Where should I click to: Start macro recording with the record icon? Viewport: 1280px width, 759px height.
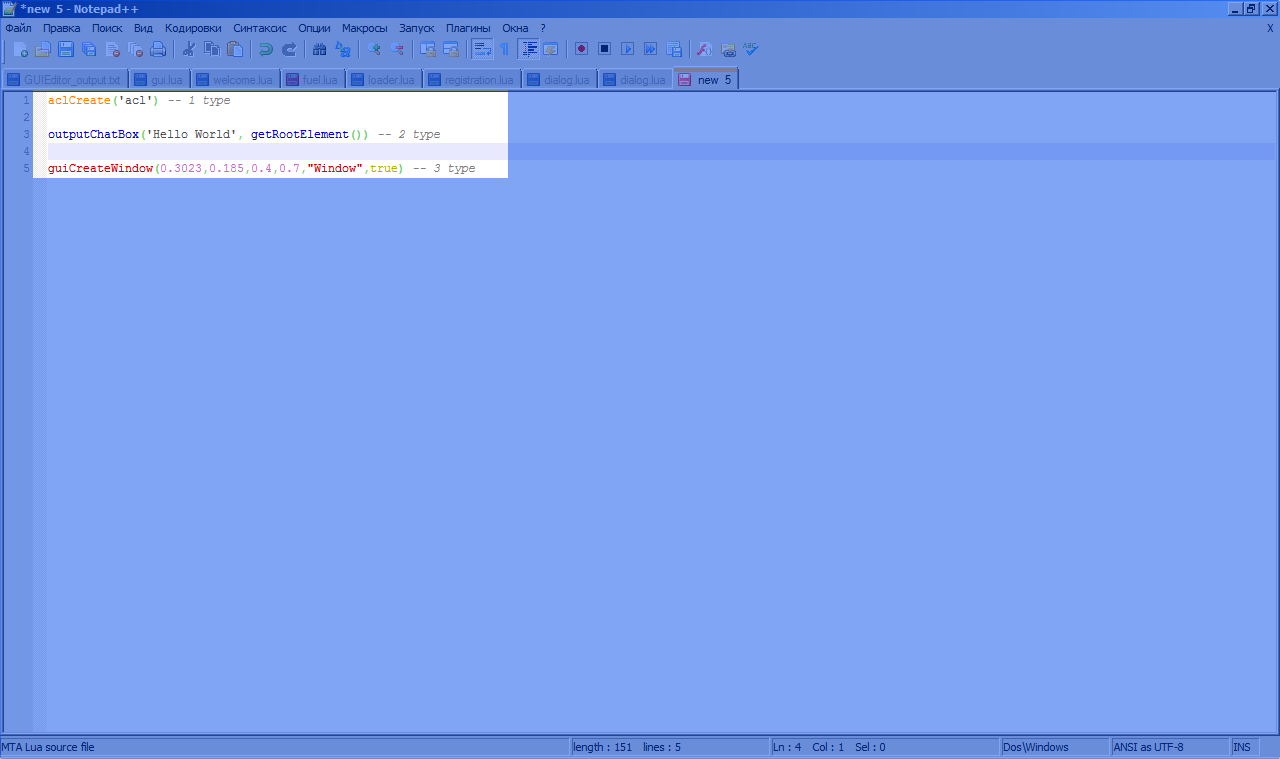tap(581, 49)
